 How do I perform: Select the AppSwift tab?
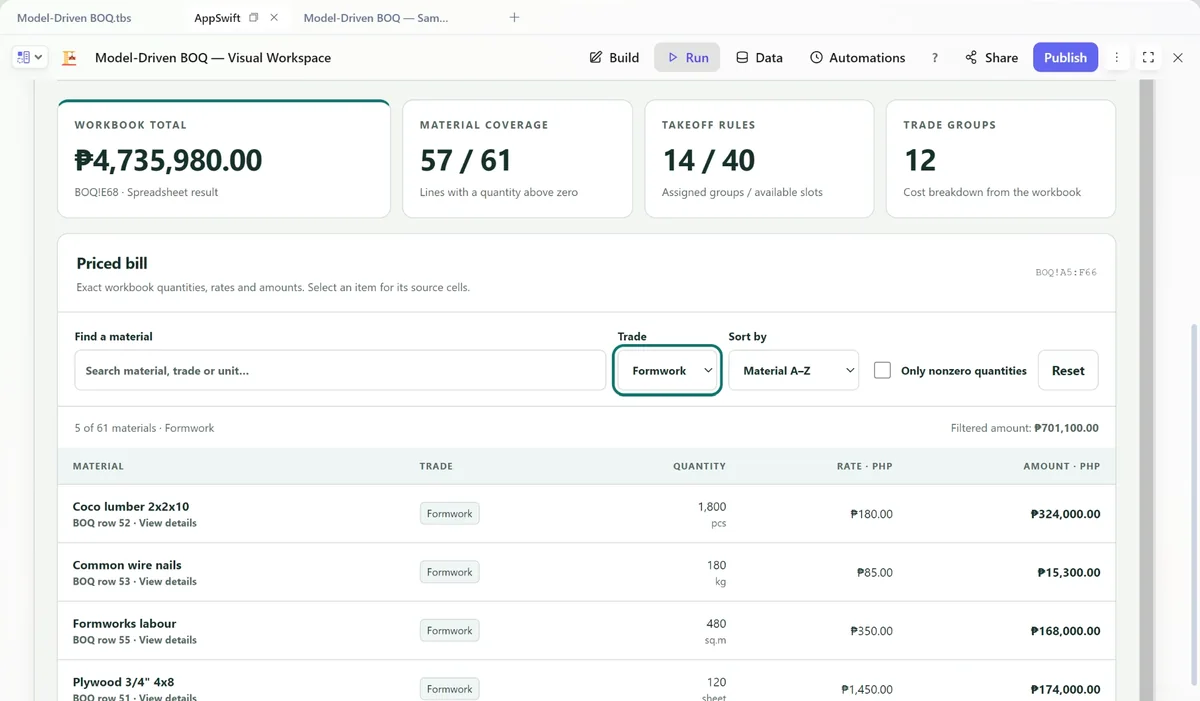pos(217,18)
